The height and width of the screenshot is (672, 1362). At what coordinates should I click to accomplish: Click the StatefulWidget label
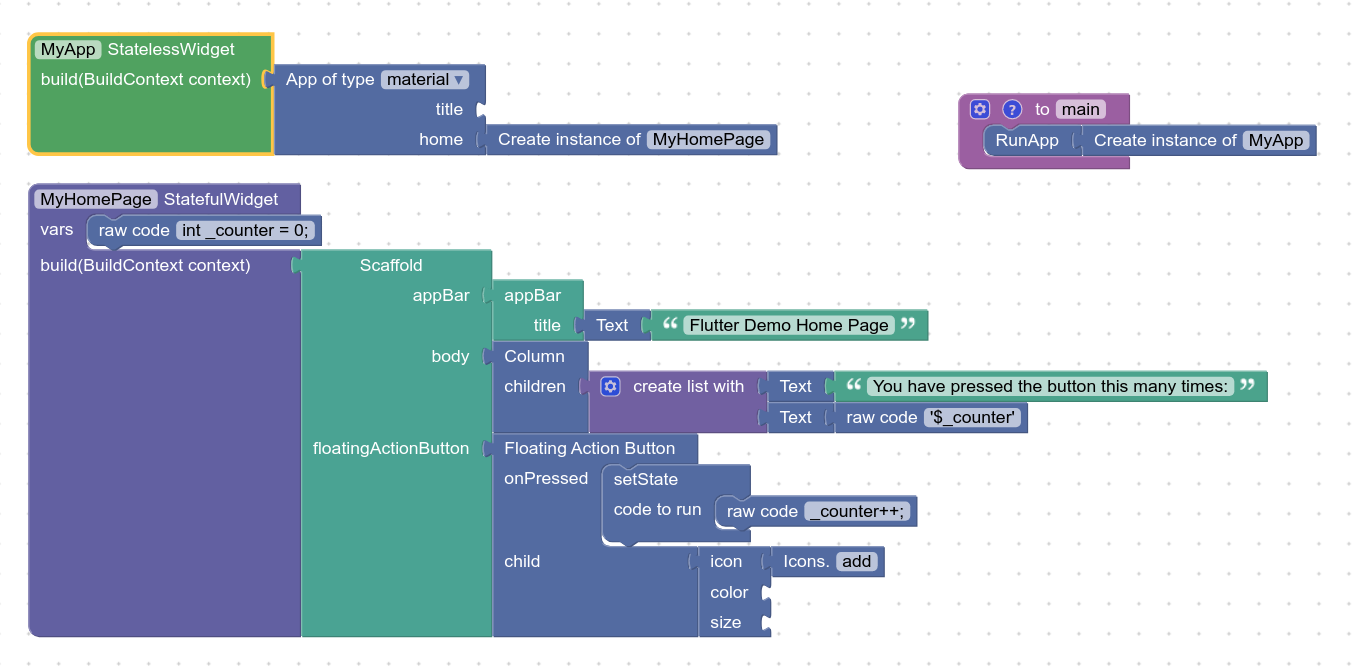pos(221,199)
